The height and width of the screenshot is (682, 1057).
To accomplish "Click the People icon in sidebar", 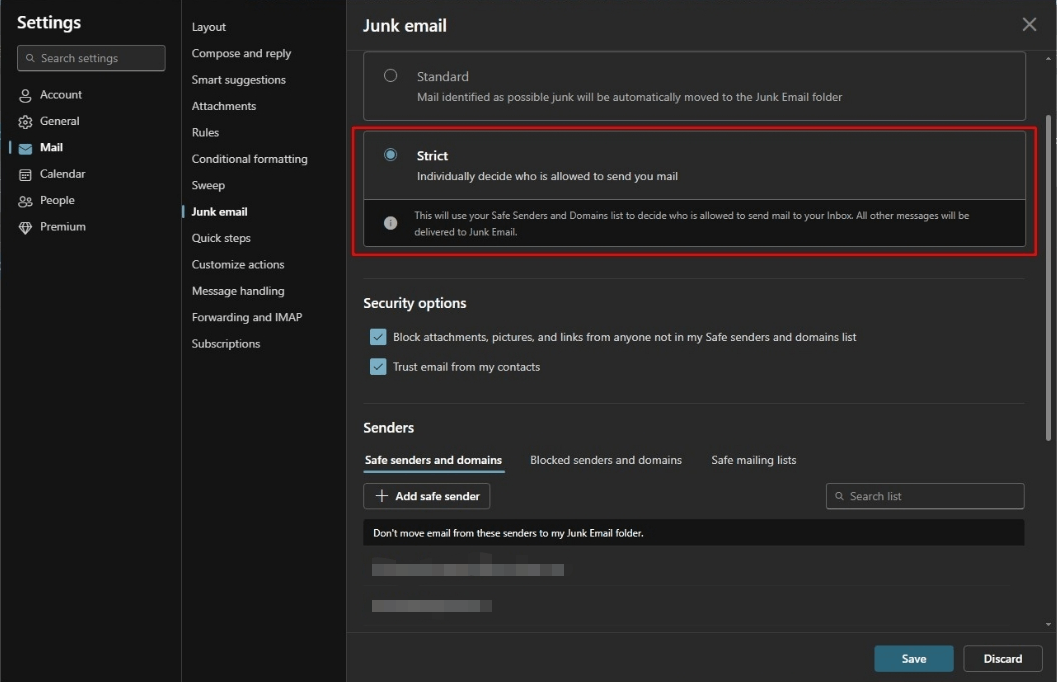I will (x=25, y=201).
